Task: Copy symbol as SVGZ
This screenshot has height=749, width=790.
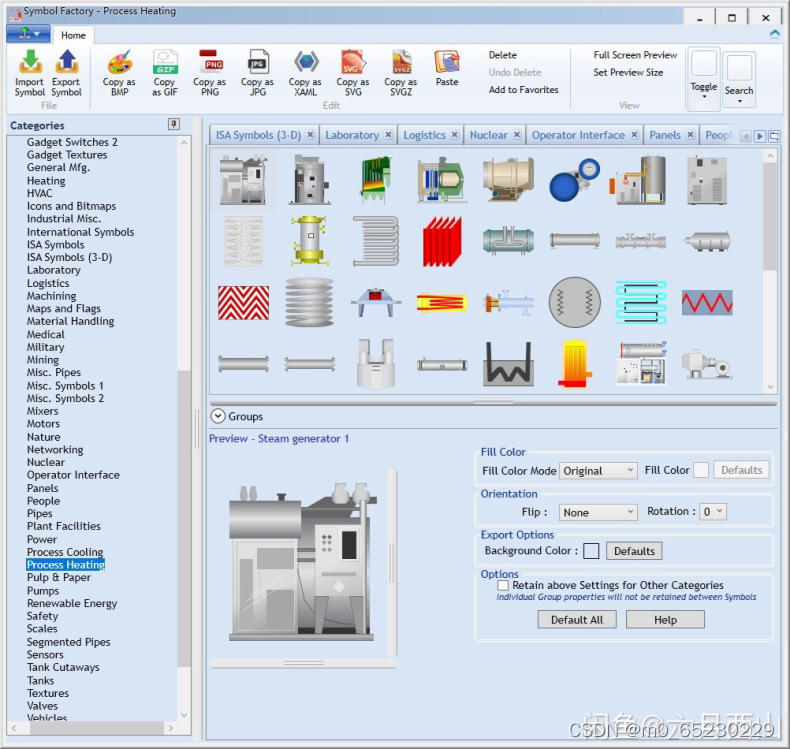Action: (401, 73)
